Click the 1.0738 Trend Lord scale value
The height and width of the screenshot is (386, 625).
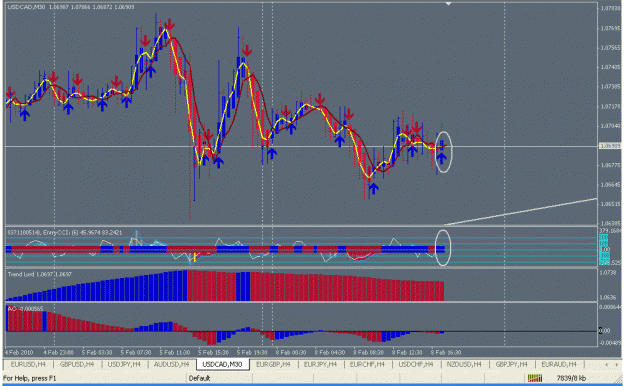pyautogui.click(x=609, y=273)
